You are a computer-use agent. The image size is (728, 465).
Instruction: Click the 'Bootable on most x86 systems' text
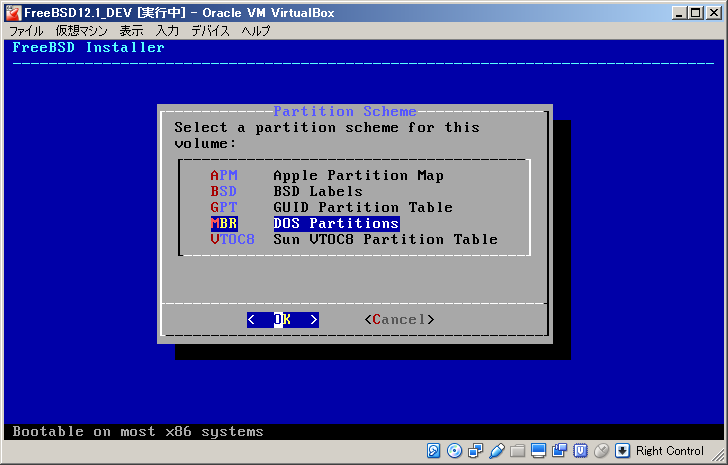pyautogui.click(x=138, y=432)
